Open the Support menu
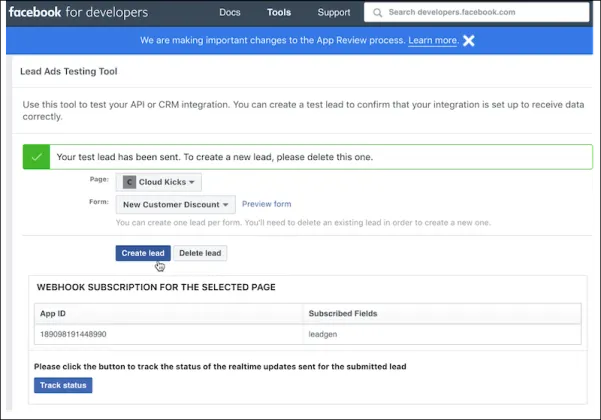 [x=333, y=12]
